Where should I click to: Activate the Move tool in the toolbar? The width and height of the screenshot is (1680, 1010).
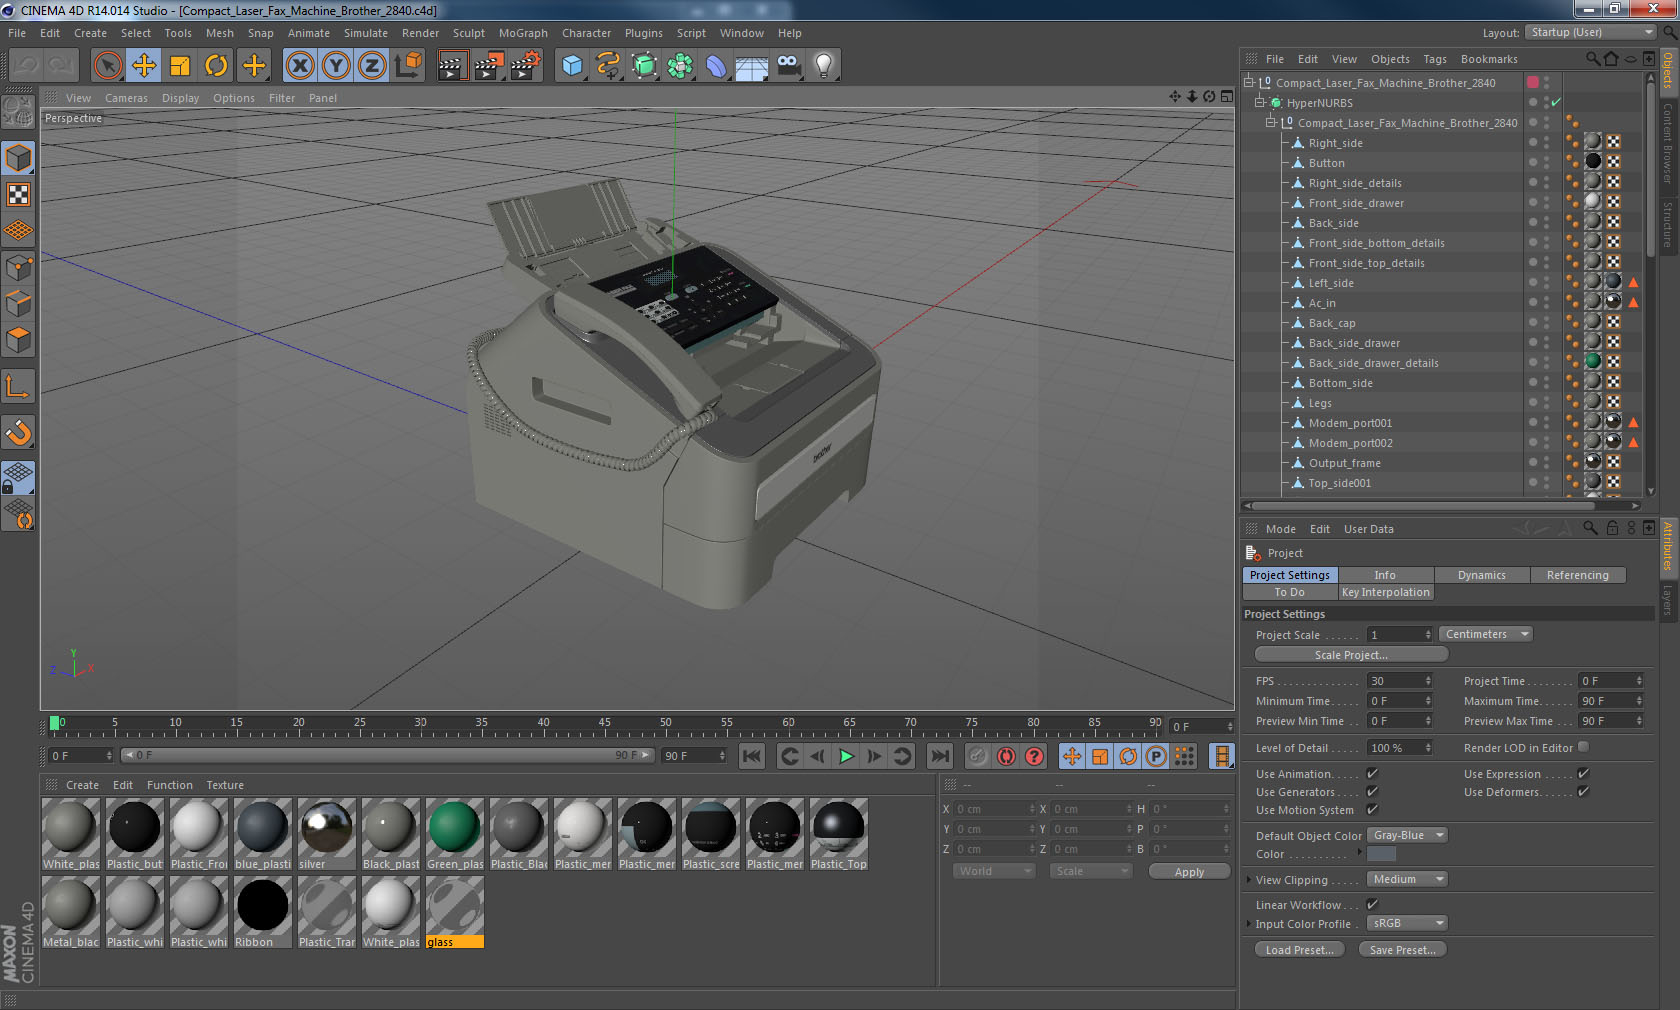144,65
